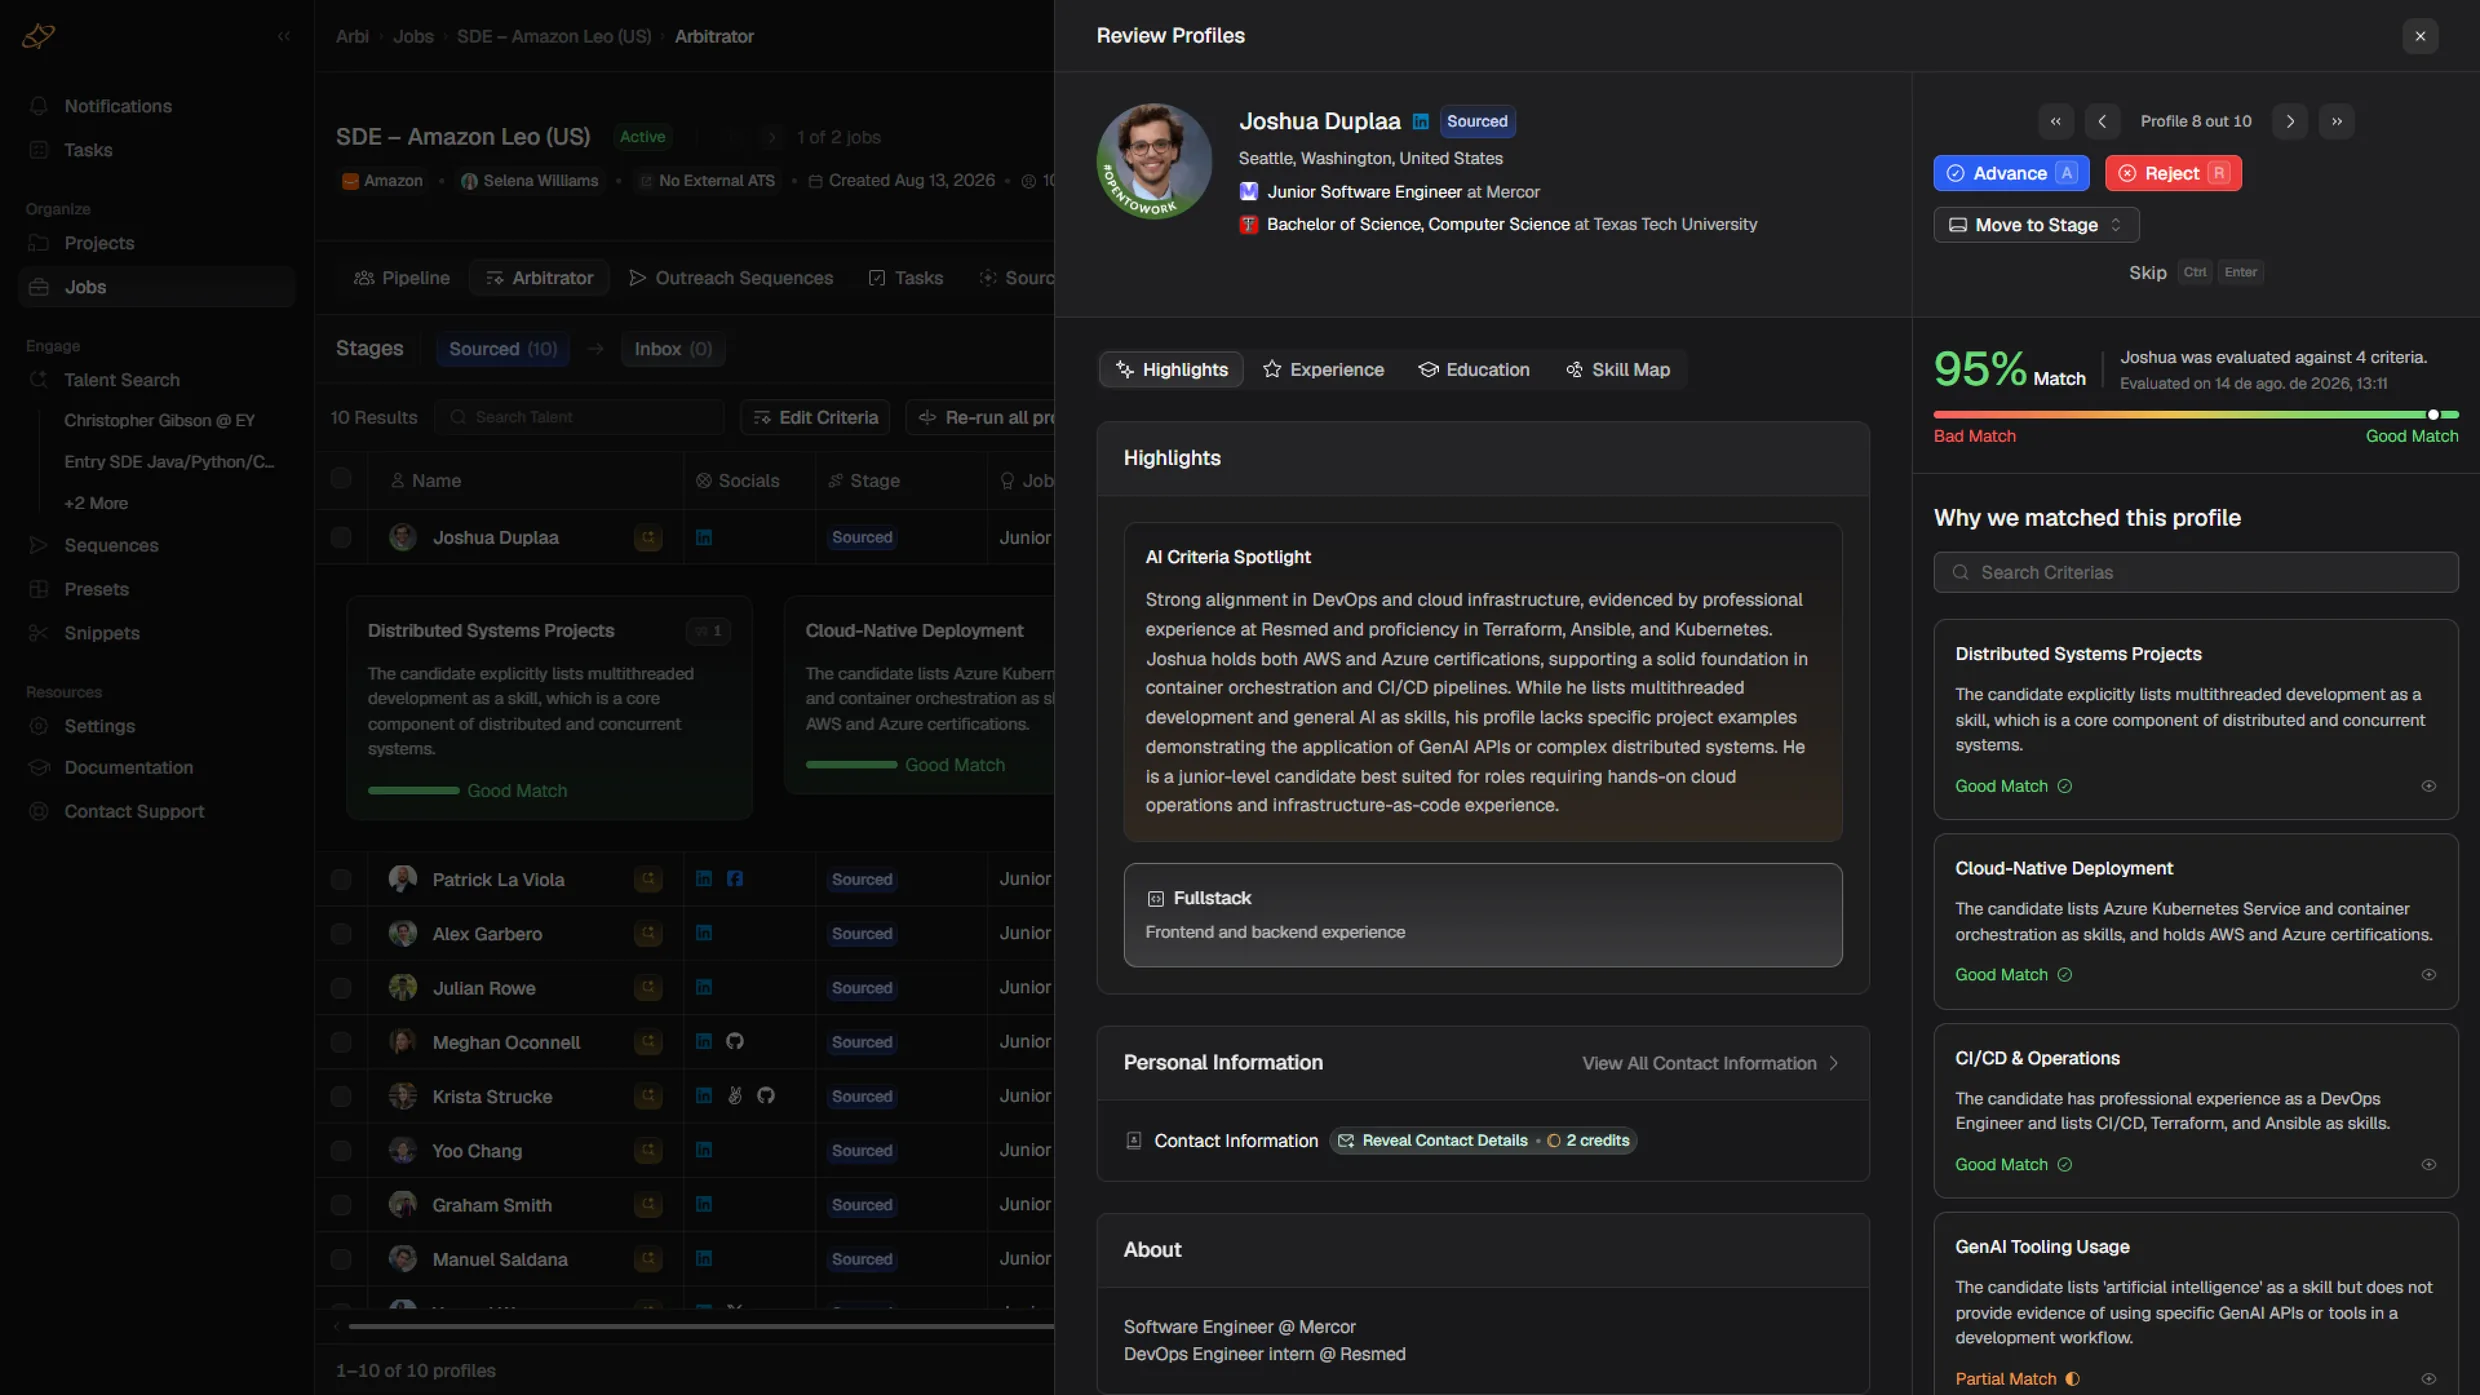Show details for Distributed Systems Projects criteria eye
Screen dimensions: 2480x1395
2428,786
